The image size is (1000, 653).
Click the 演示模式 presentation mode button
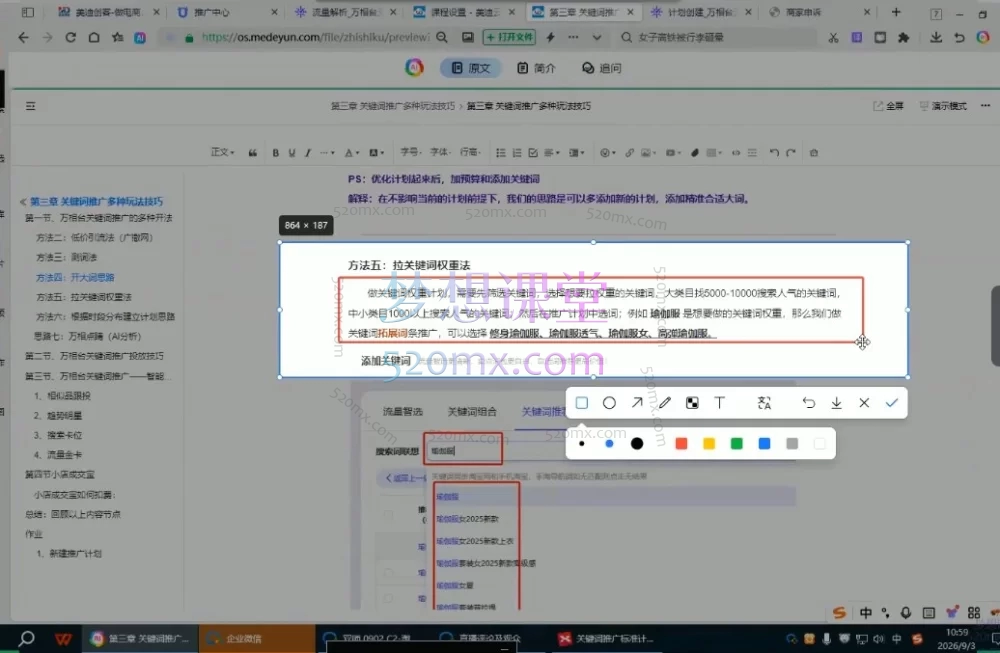(x=943, y=106)
